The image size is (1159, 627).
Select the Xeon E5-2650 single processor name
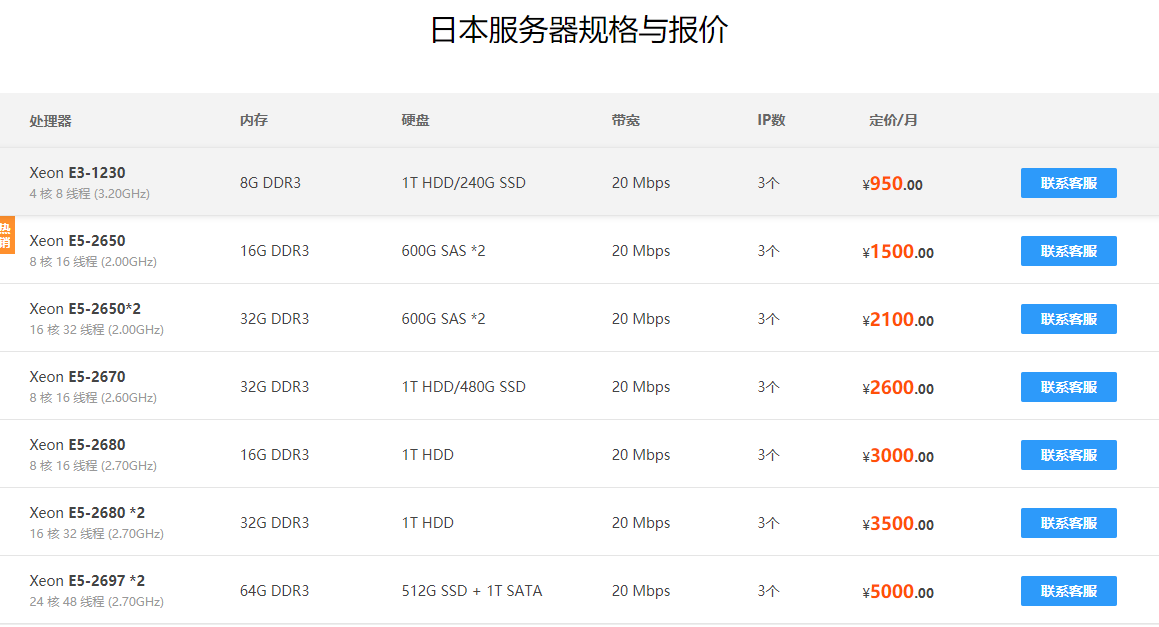point(78,240)
